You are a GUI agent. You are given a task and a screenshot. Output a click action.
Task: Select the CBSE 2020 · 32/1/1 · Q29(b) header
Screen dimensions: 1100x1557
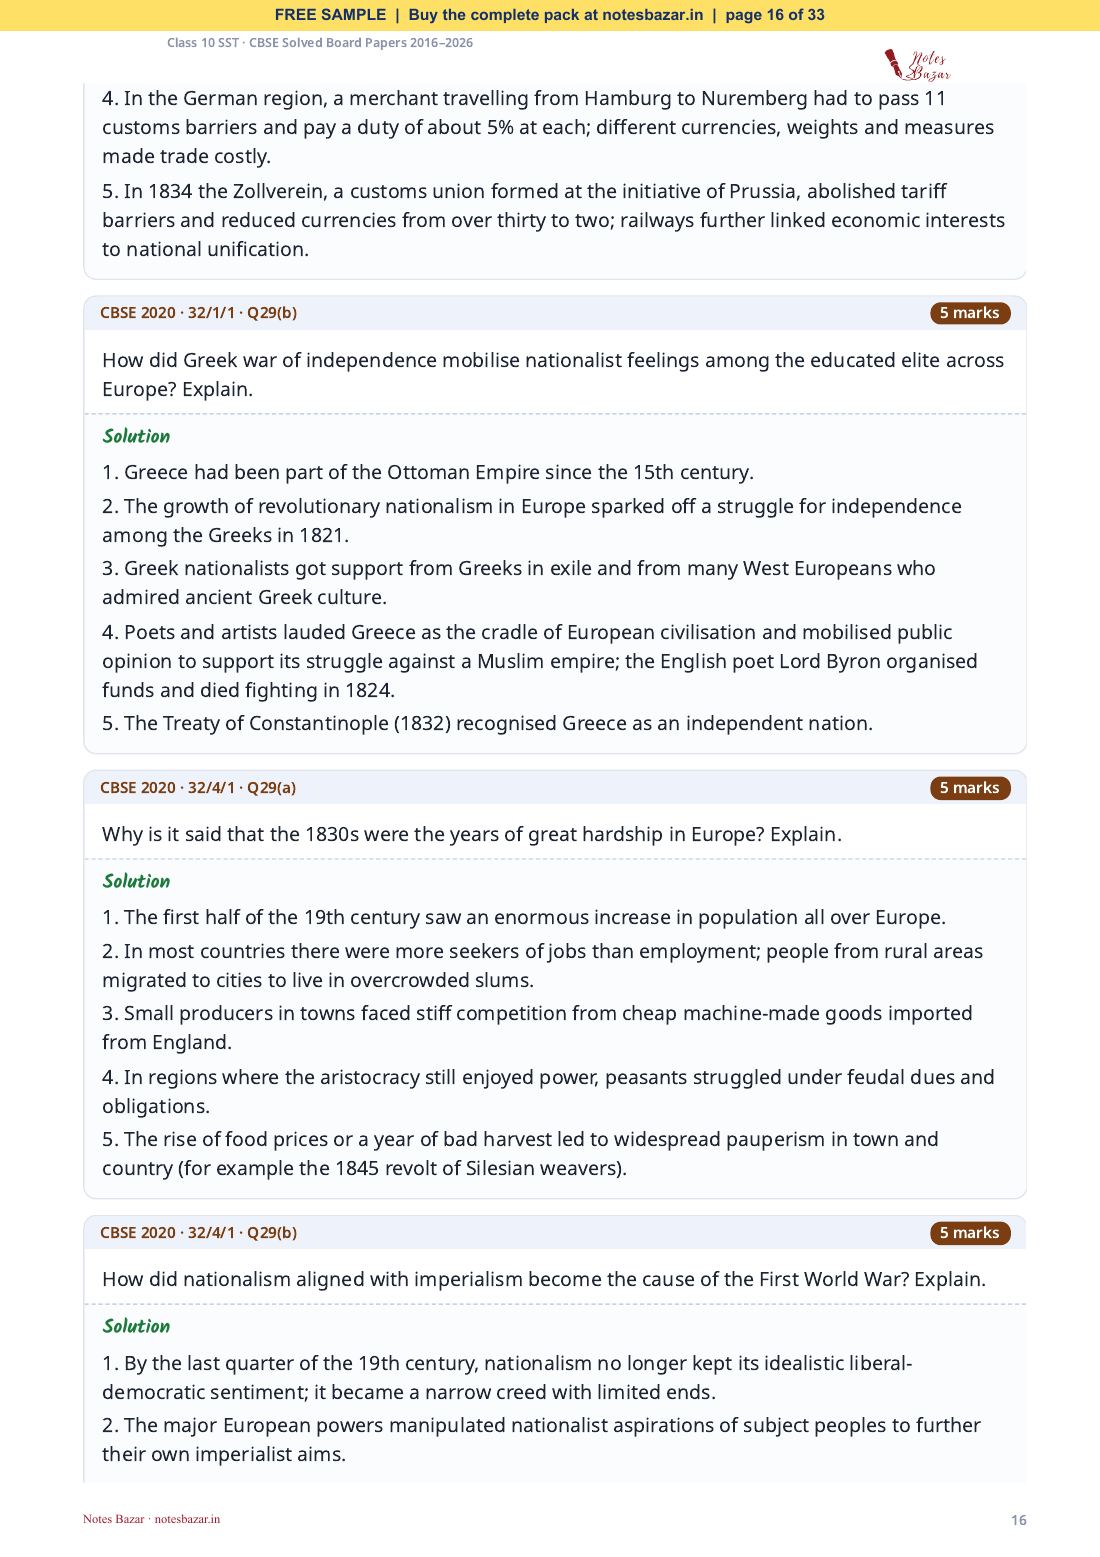[x=198, y=313]
